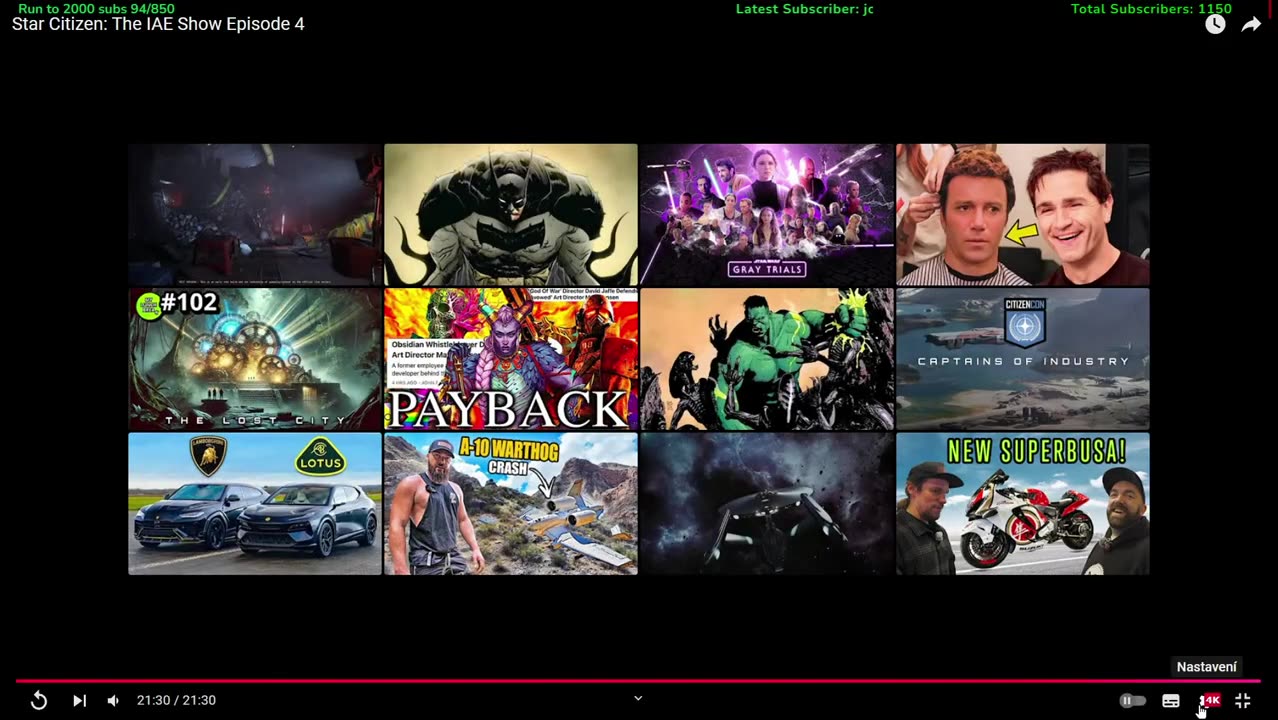Viewport: 1278px width, 720px height.
Task: Skip to the next video
Action: 79,700
